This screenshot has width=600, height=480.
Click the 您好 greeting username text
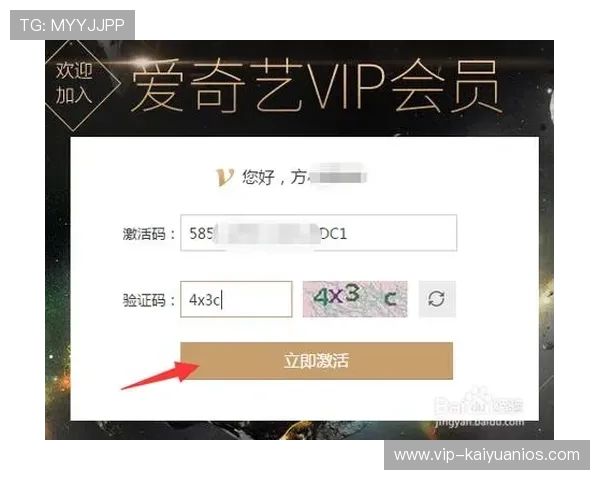pos(304,177)
